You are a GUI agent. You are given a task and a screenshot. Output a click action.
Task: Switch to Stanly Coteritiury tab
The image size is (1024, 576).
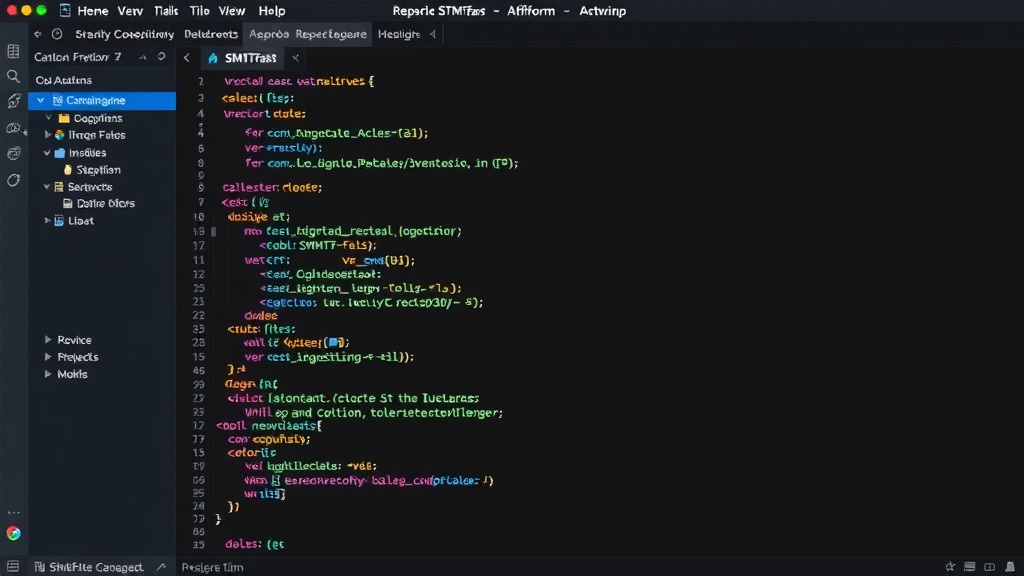pos(124,34)
